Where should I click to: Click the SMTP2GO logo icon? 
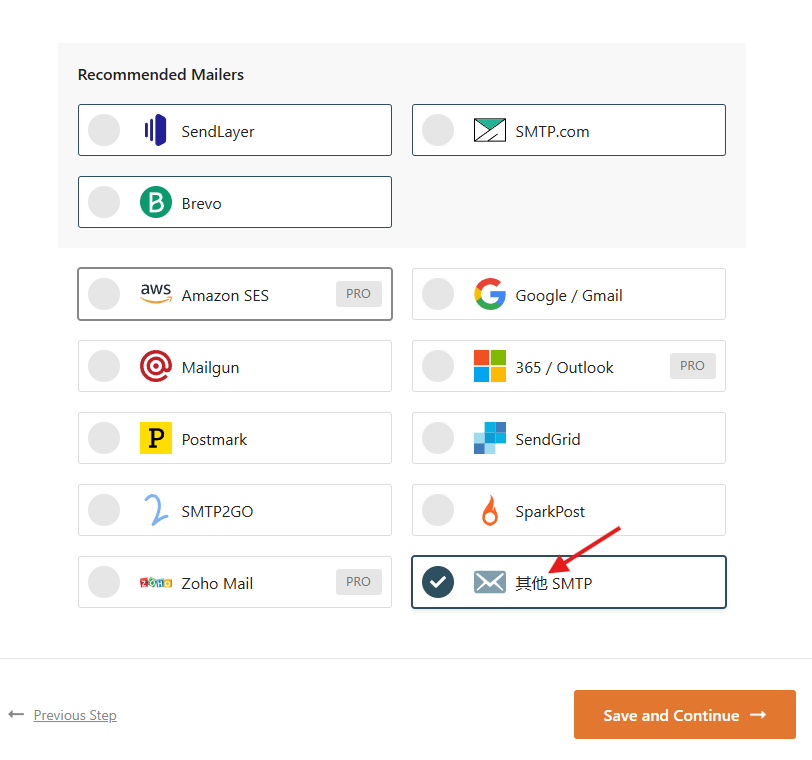pos(156,510)
